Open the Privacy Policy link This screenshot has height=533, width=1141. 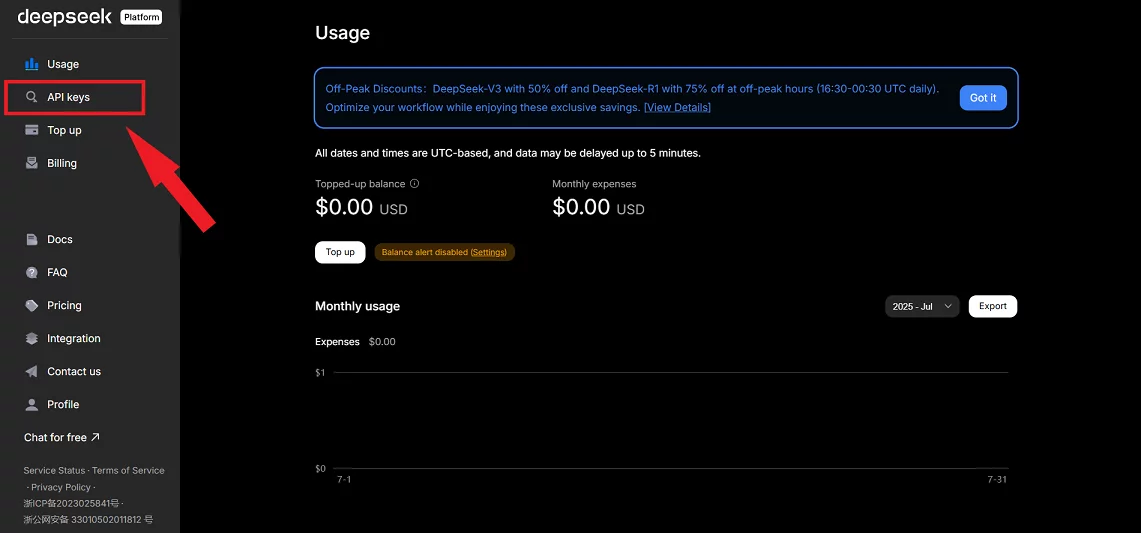pyautogui.click(x=61, y=487)
